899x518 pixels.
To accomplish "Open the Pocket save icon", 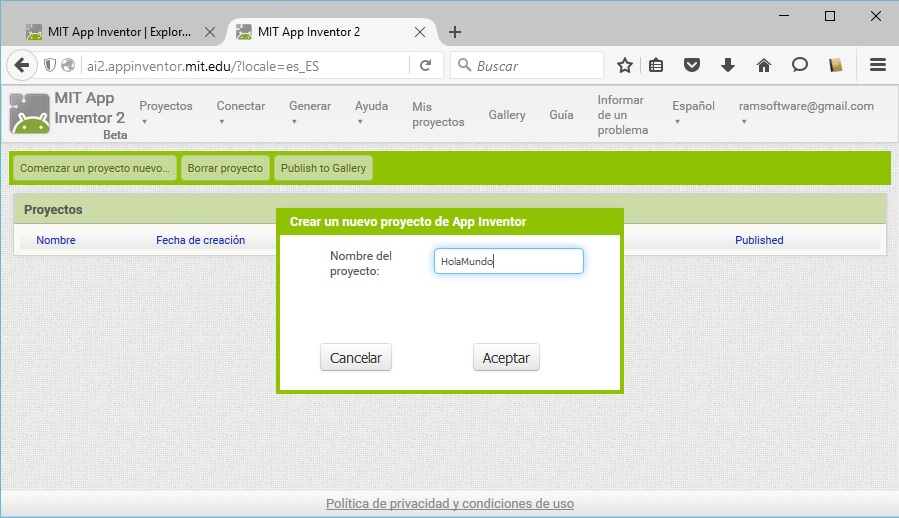I will tap(691, 66).
